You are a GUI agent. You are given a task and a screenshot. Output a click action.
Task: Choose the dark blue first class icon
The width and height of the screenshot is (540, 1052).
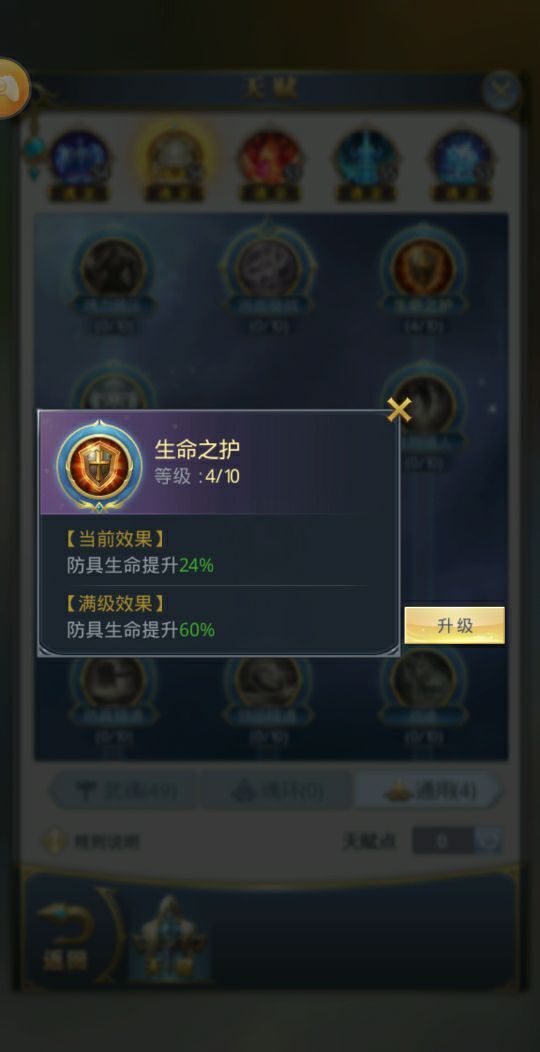click(x=80, y=158)
